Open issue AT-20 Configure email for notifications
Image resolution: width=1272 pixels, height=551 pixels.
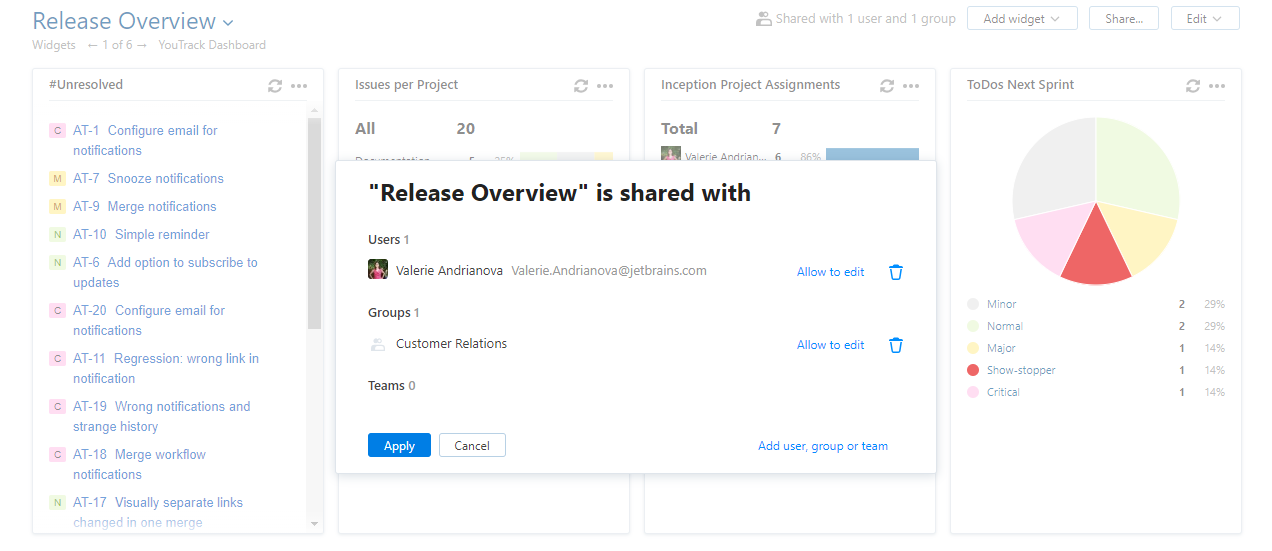pos(149,320)
